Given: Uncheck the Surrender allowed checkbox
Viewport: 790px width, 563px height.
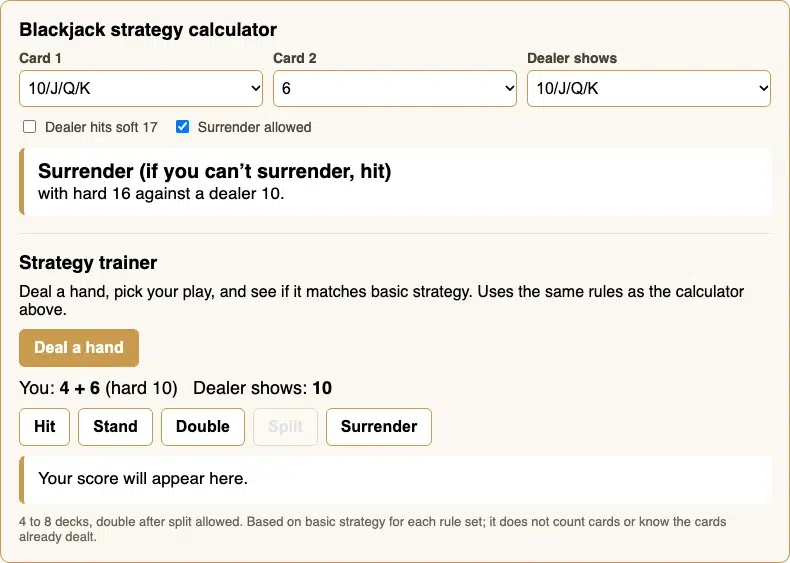Looking at the screenshot, I should coord(182,127).
